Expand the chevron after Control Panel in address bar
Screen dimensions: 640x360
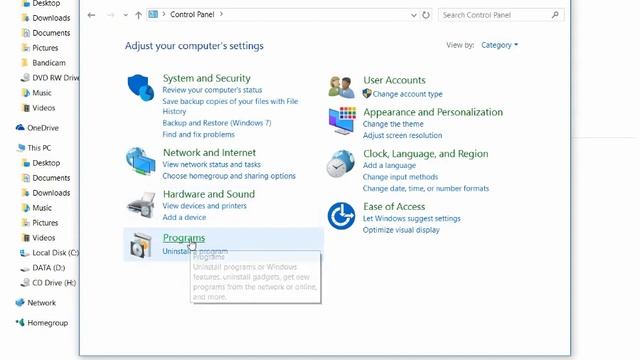[221, 14]
